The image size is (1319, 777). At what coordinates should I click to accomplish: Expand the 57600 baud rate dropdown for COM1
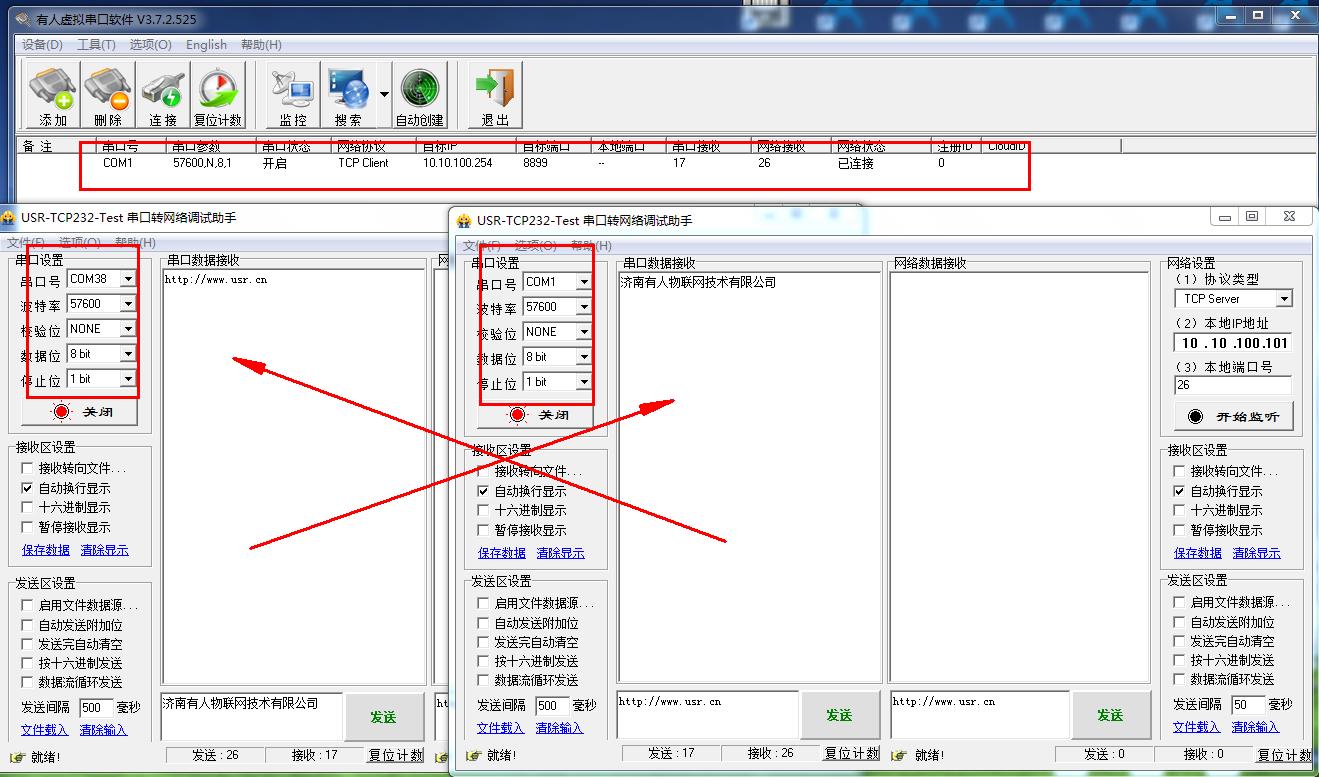click(x=584, y=307)
